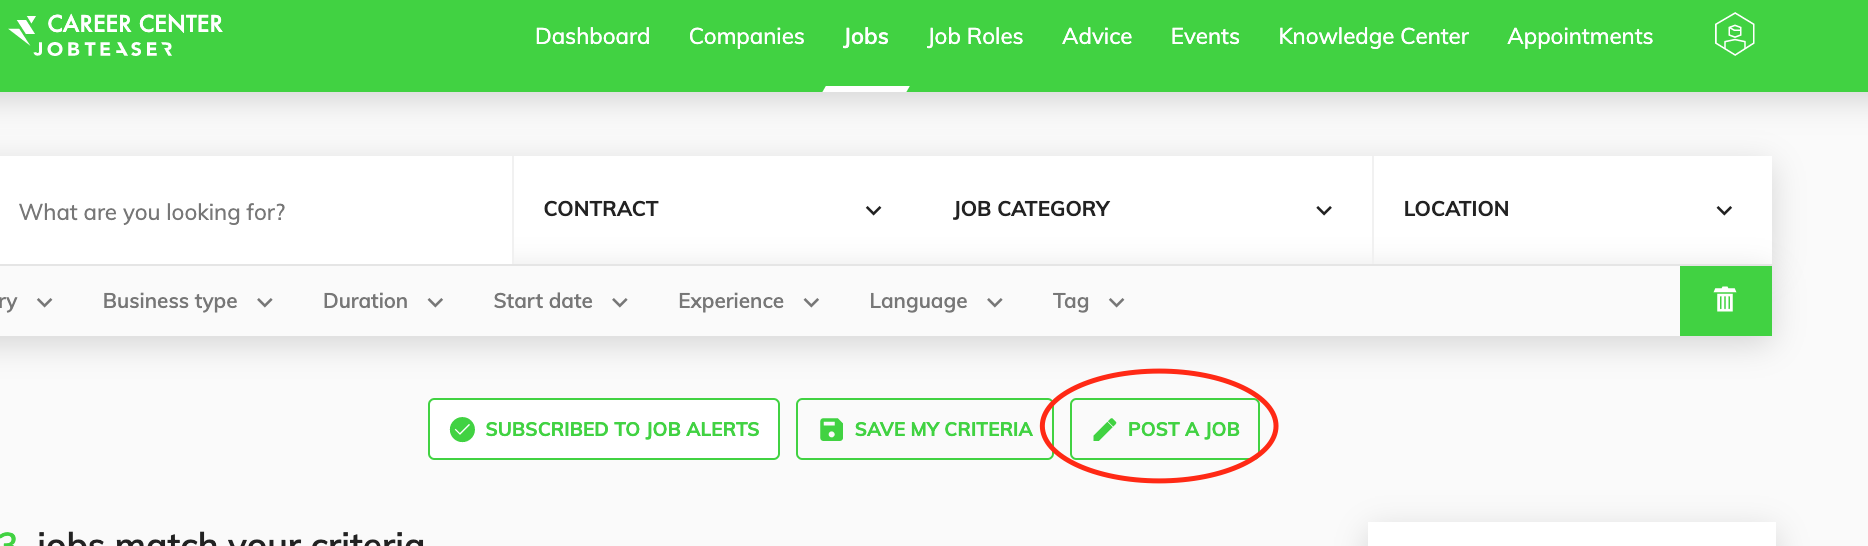Expand the Experience filter chevron
1868x546 pixels.
pyautogui.click(x=811, y=302)
